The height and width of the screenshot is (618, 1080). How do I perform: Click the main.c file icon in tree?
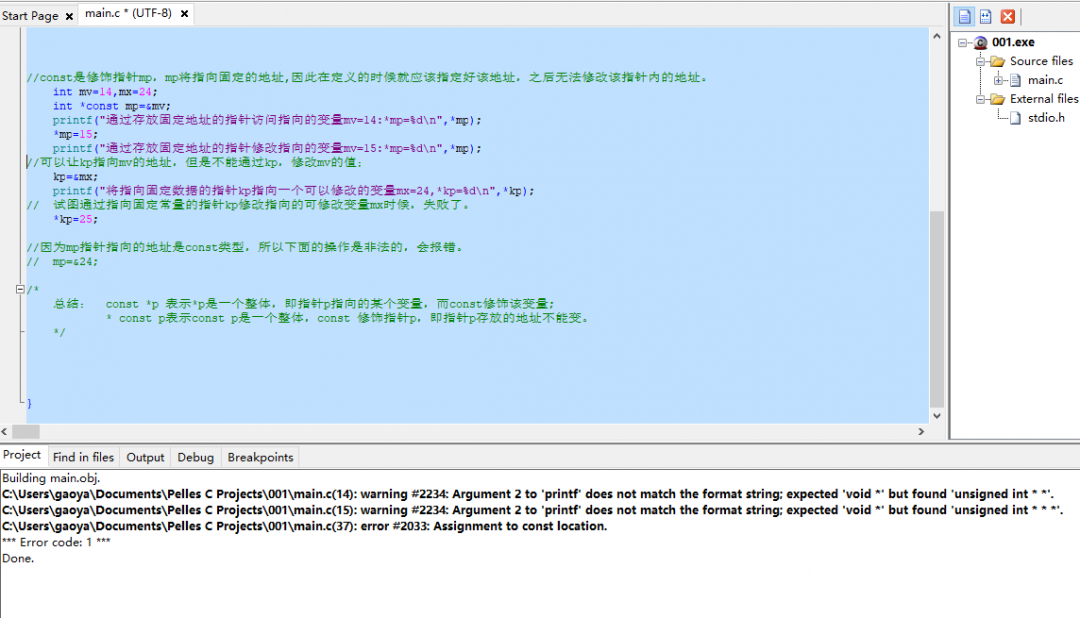1015,81
